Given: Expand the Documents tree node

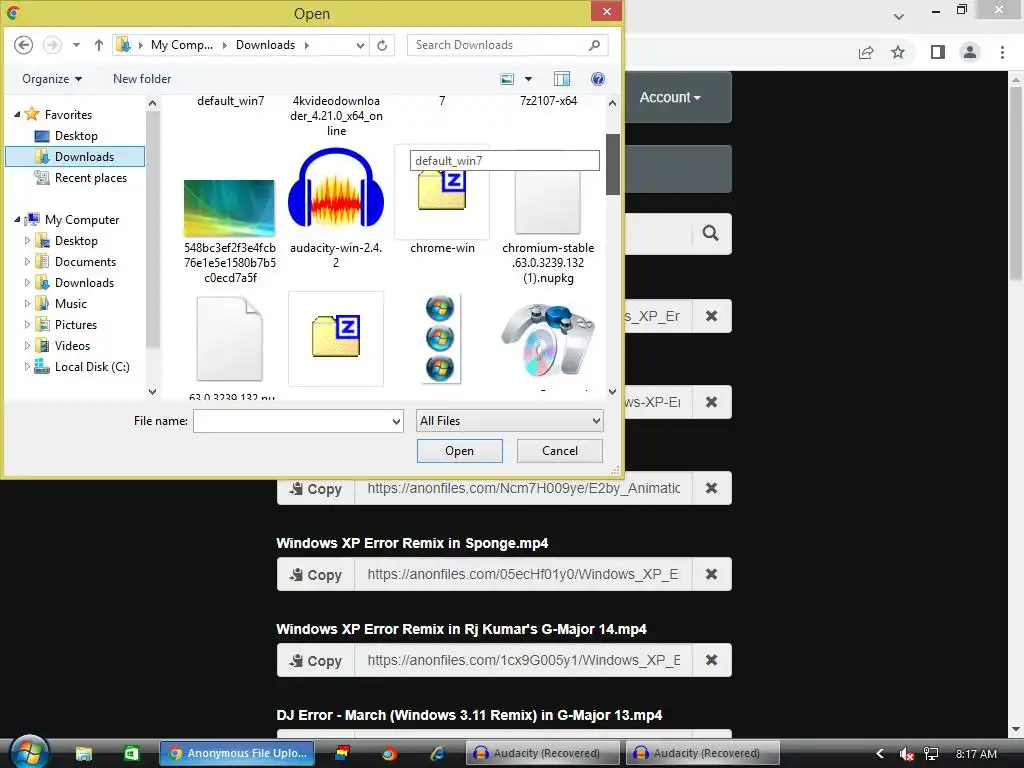Looking at the screenshot, I should 27,262.
